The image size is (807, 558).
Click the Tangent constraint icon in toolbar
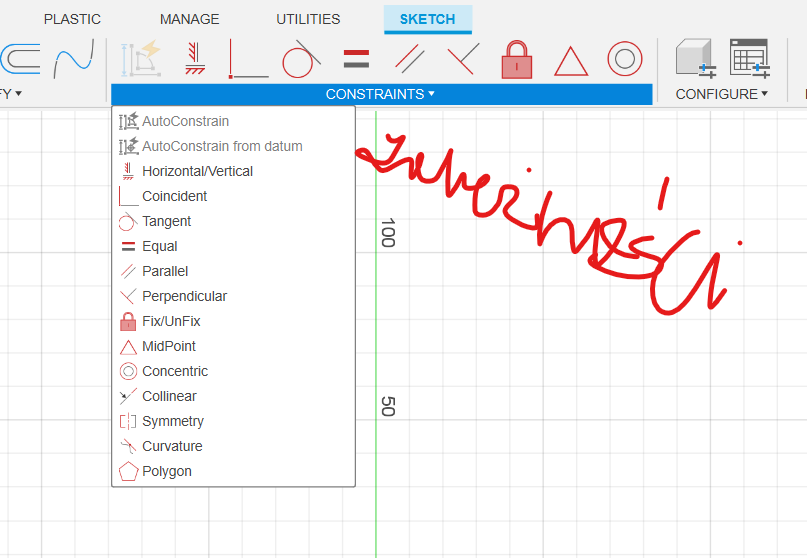pyautogui.click(x=301, y=59)
